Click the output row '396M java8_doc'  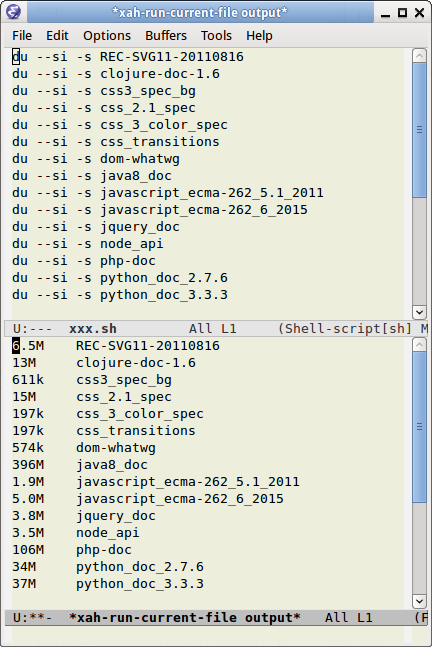pyautogui.click(x=80, y=465)
